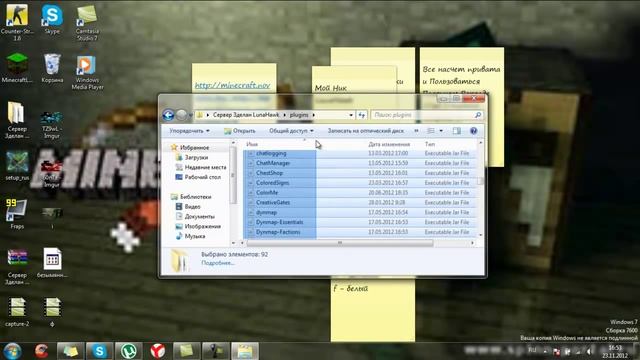Select the Dynmap-Essentials file
The width and height of the screenshot is (640, 360).
click(x=279, y=222)
